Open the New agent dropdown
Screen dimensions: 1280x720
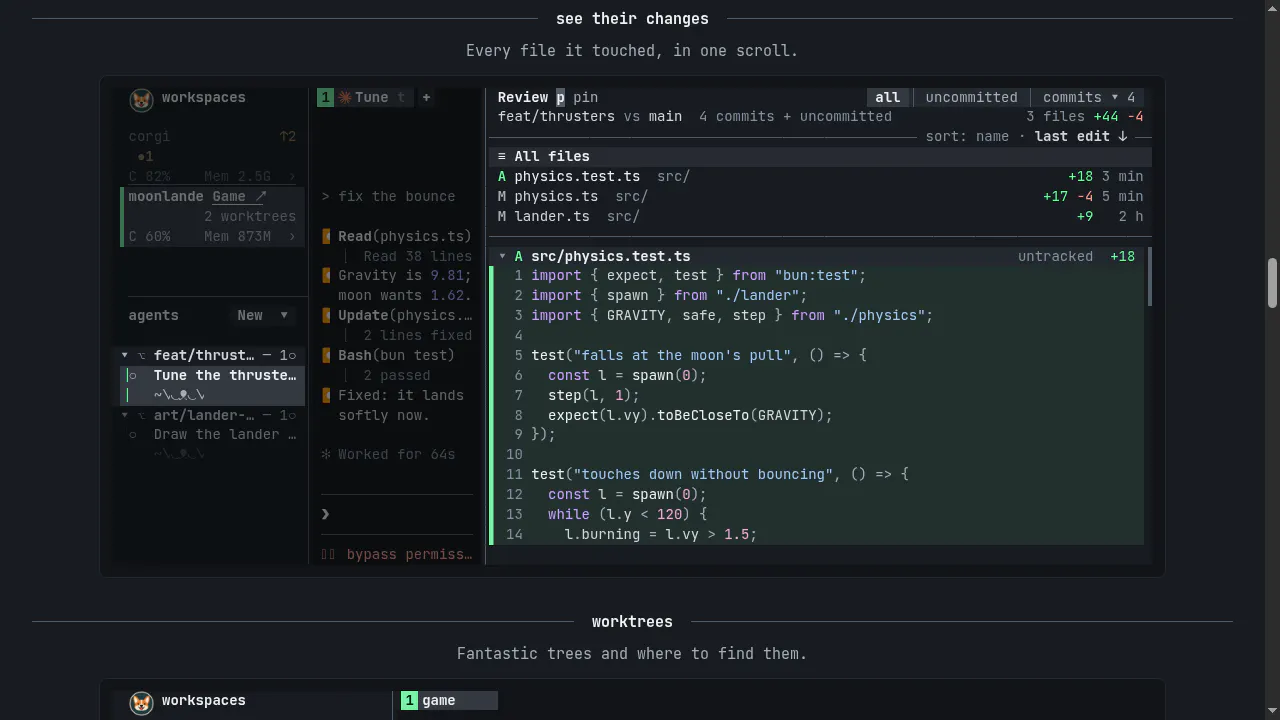pos(263,315)
